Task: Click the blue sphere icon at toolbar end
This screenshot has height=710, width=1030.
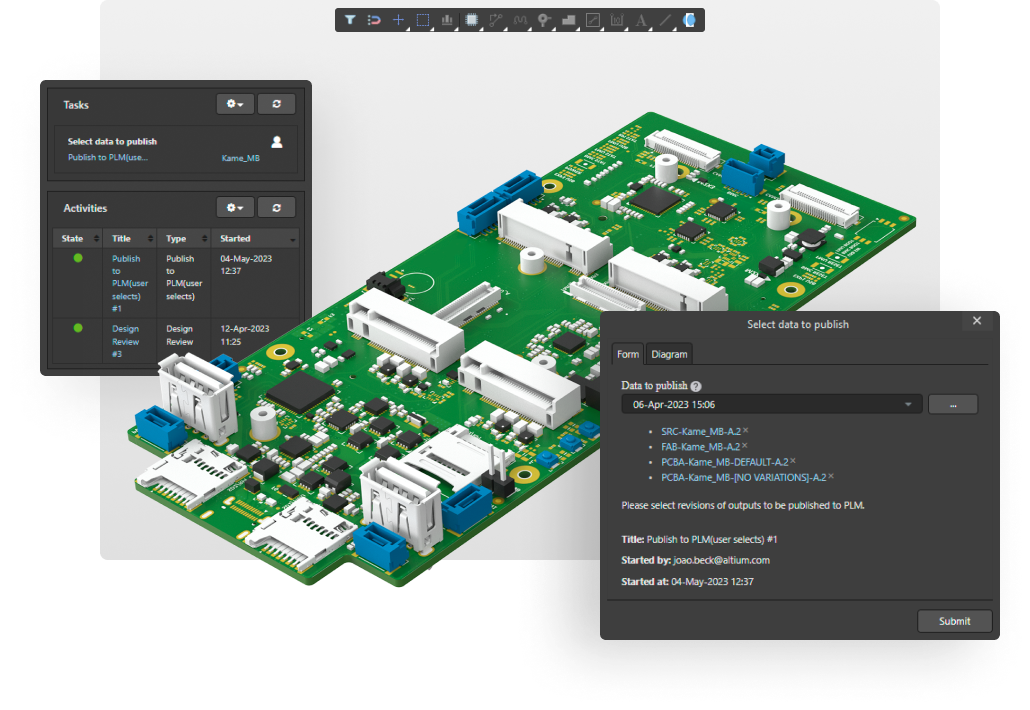Action: (x=689, y=20)
